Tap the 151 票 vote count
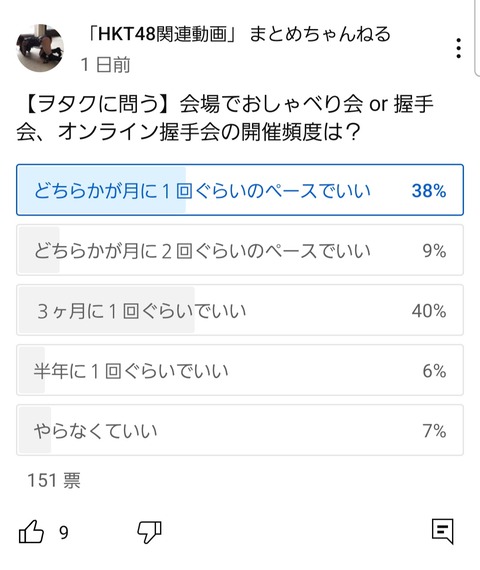 click(54, 480)
